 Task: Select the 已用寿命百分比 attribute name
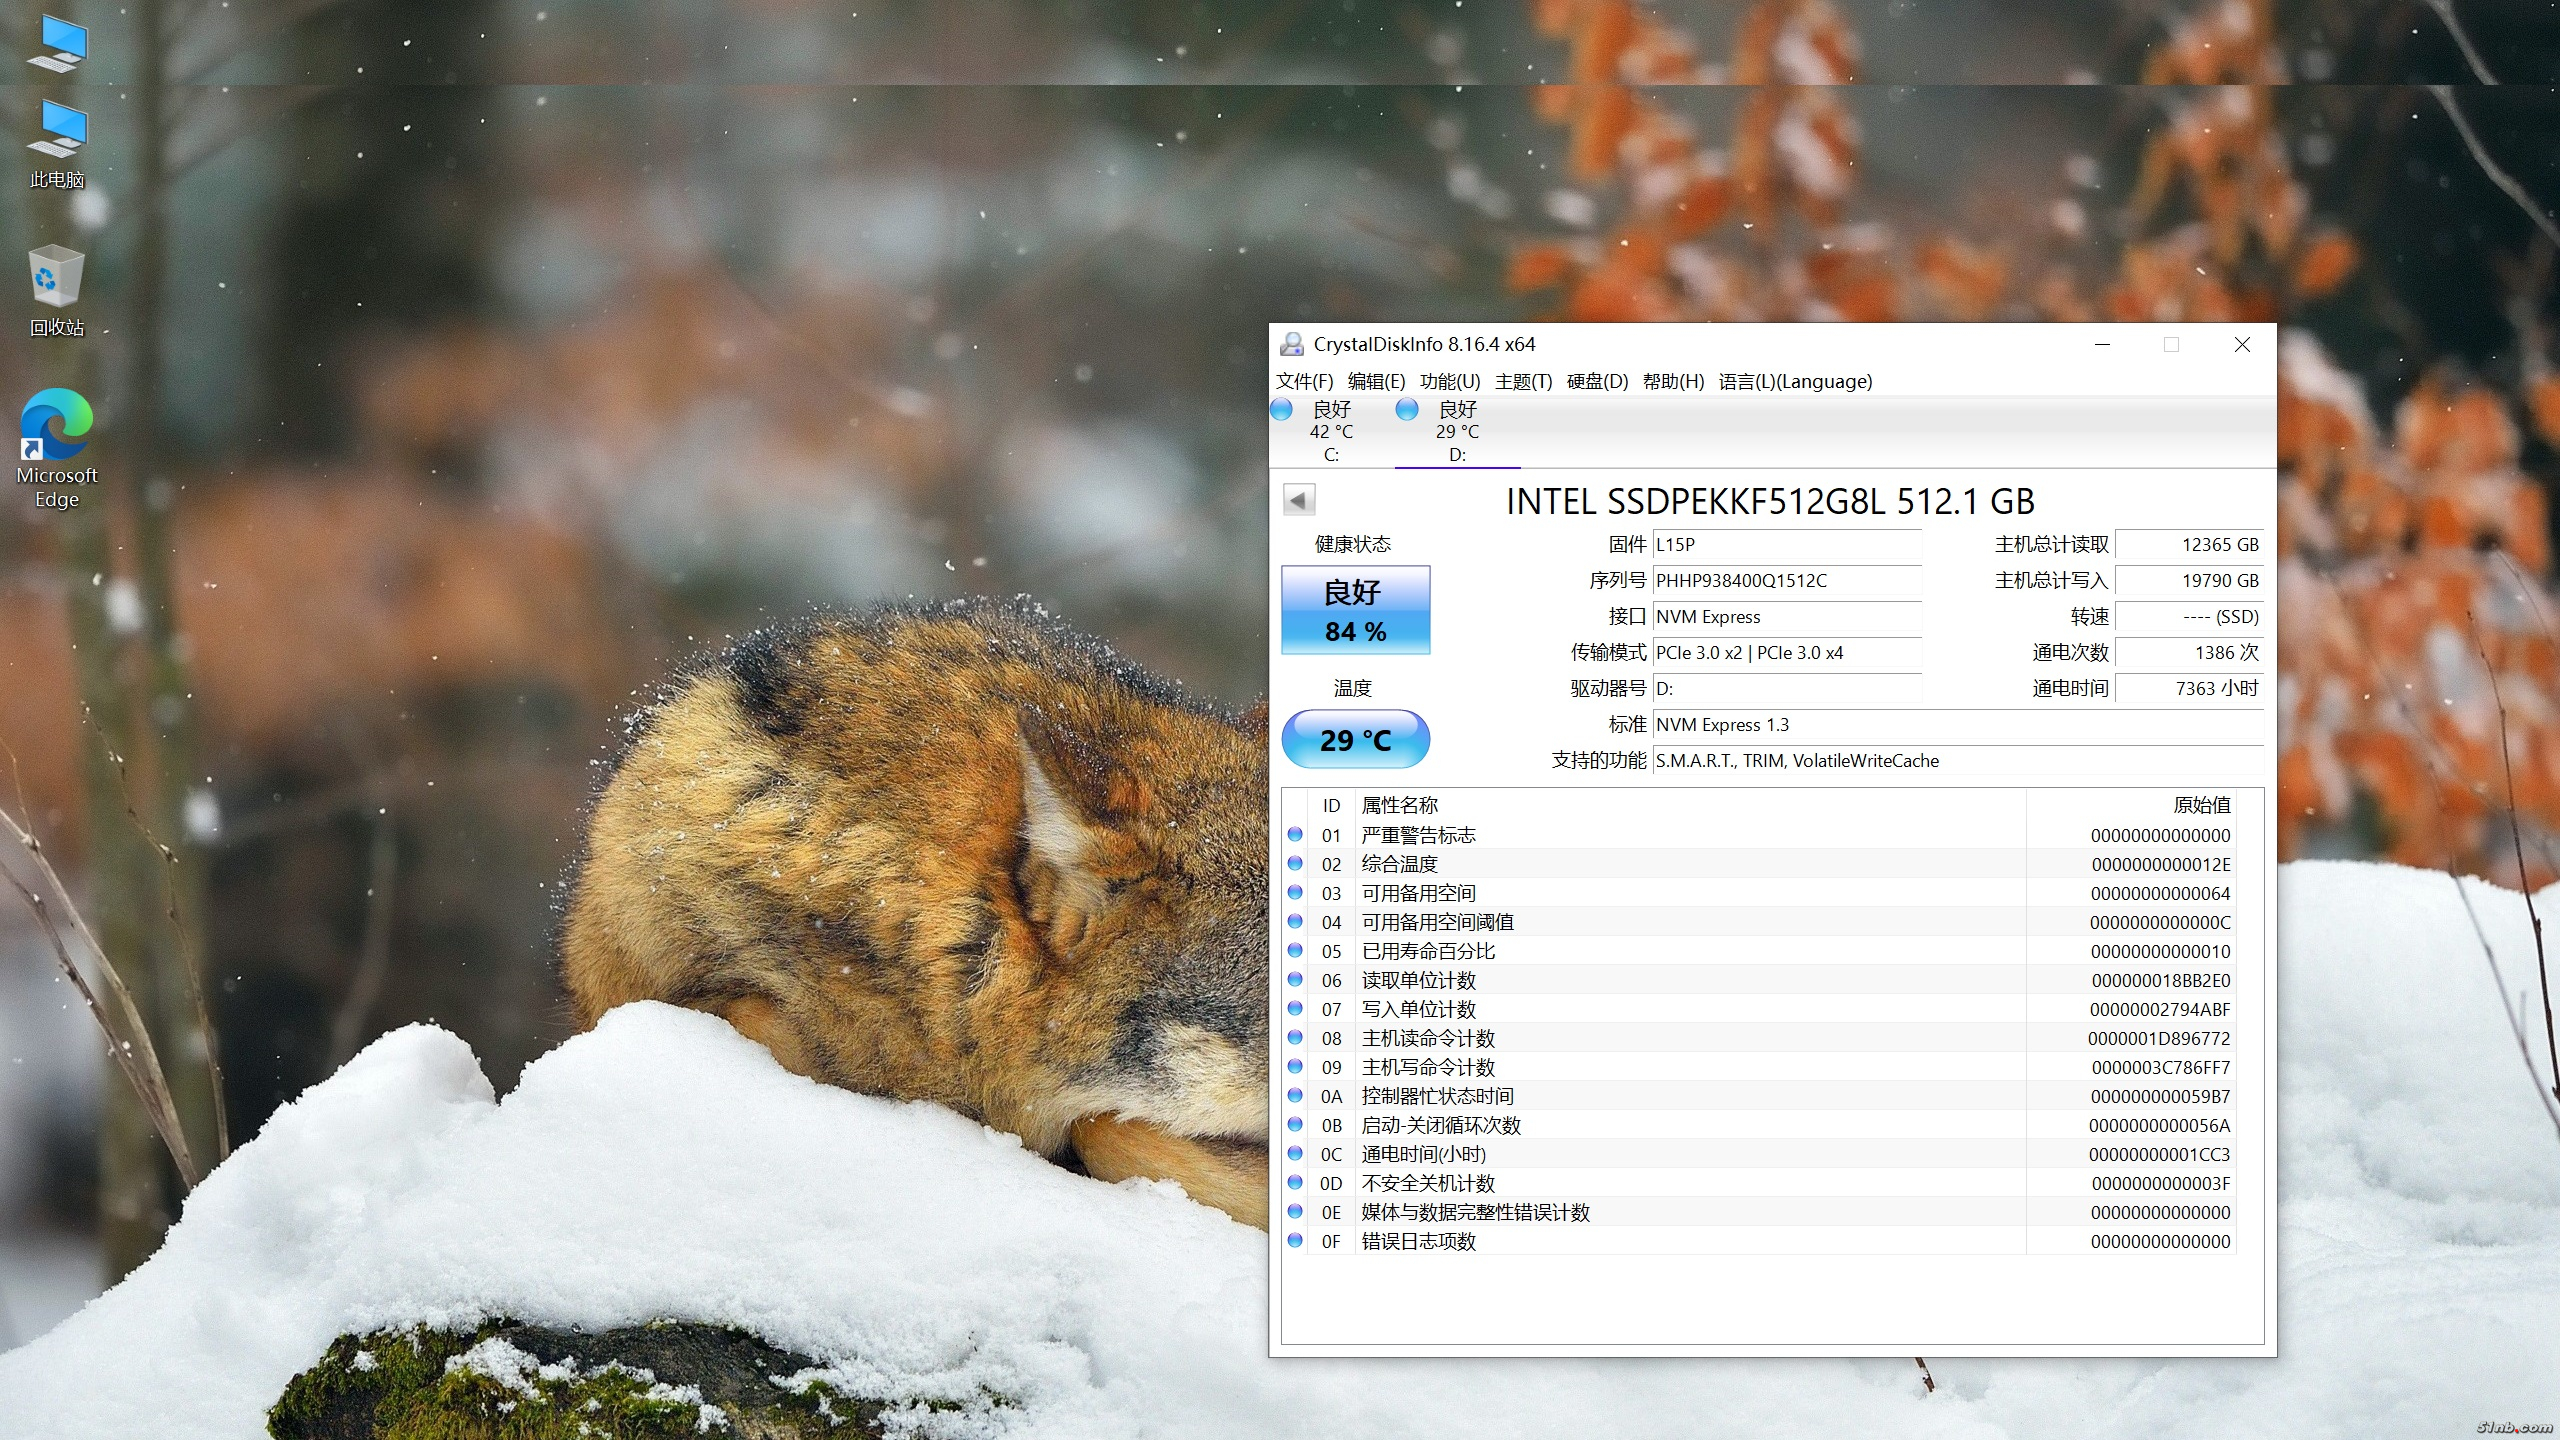click(1428, 951)
